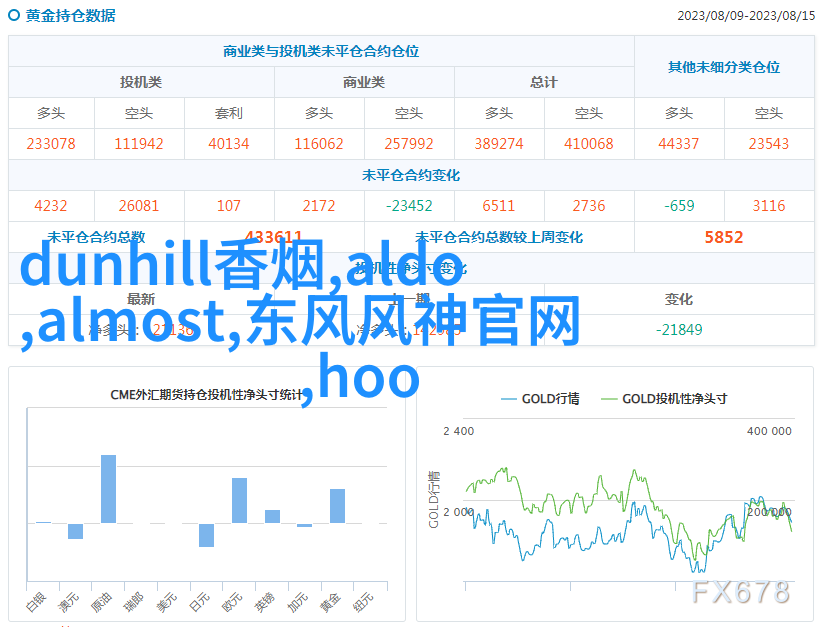The image size is (820, 627).
Task: Click the circle icon beside 黄金持仓数据
Action: coord(14,15)
